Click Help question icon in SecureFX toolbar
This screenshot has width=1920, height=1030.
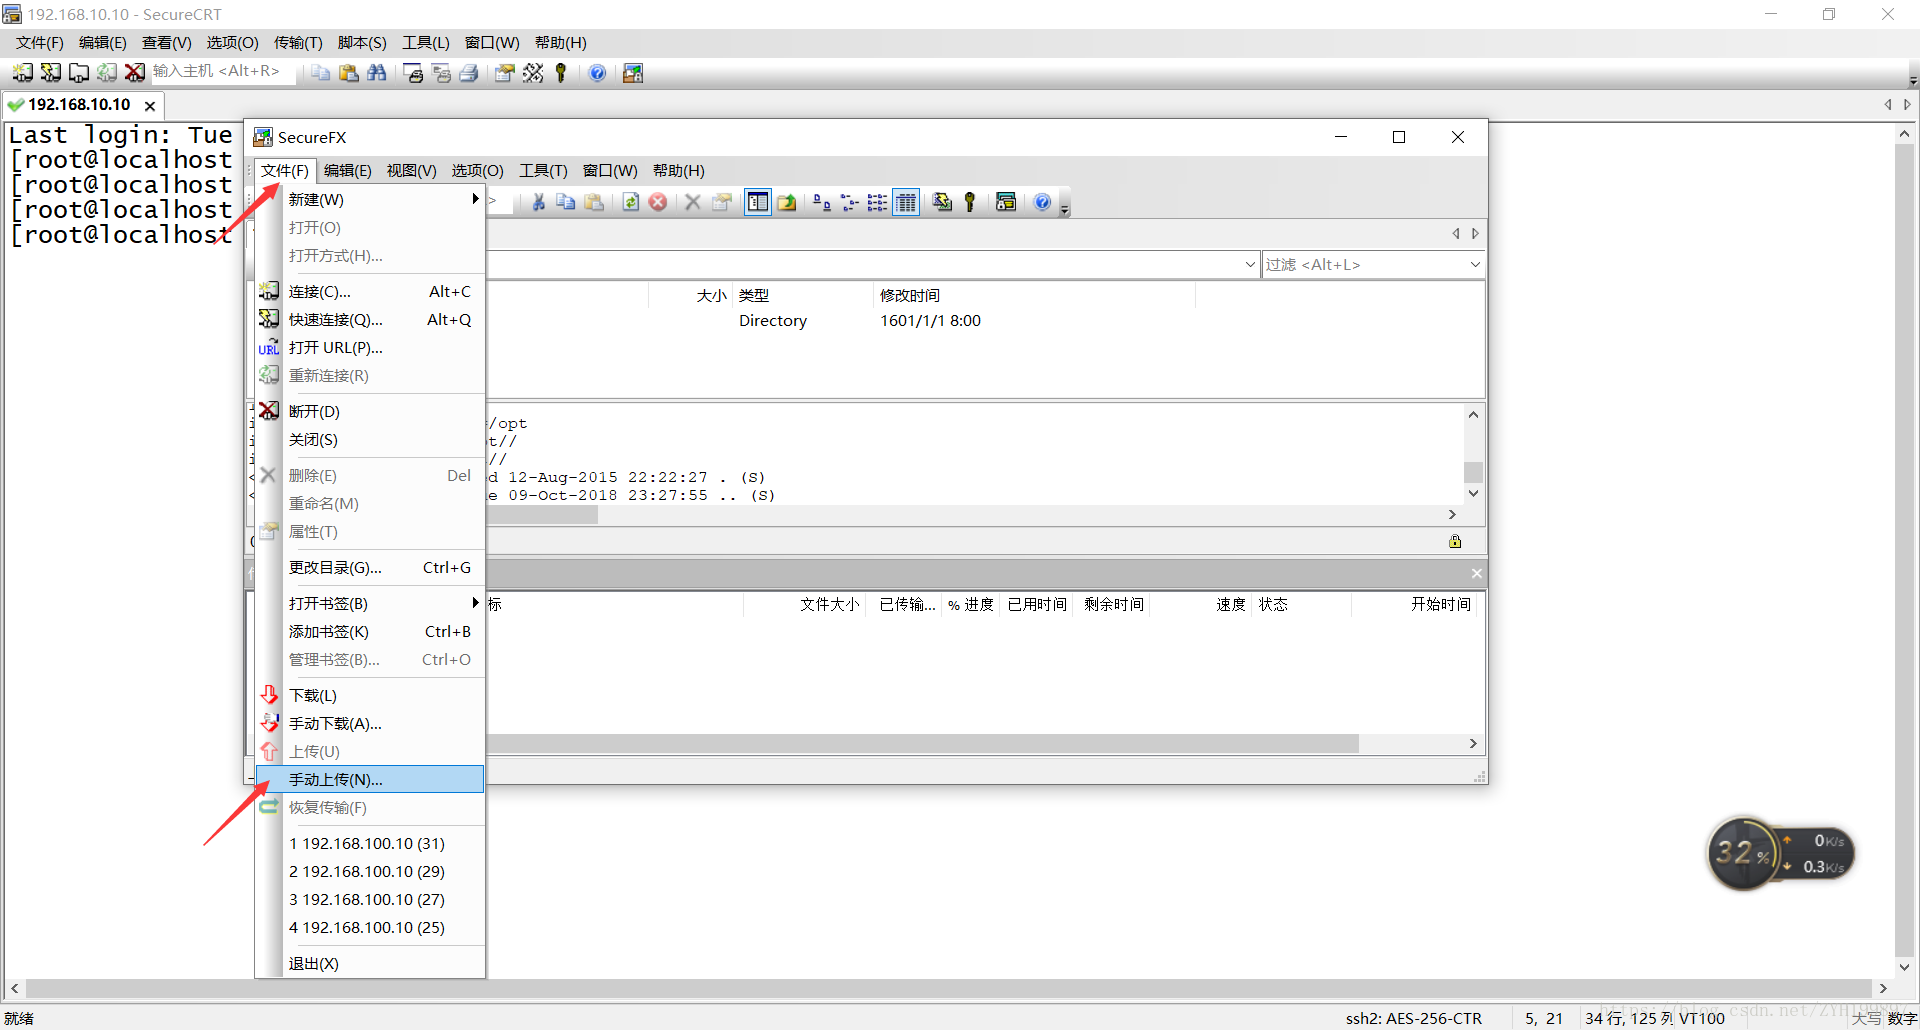[1042, 202]
